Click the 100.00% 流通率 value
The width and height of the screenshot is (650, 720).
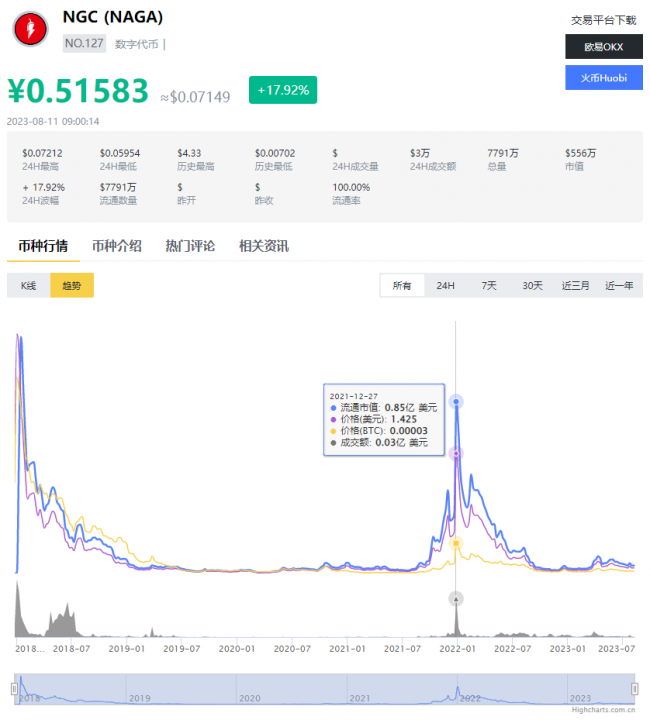[x=351, y=187]
